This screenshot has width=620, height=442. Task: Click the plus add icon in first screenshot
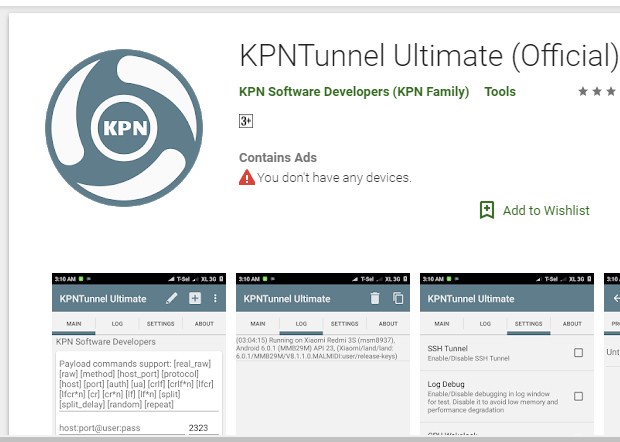pyautogui.click(x=195, y=298)
